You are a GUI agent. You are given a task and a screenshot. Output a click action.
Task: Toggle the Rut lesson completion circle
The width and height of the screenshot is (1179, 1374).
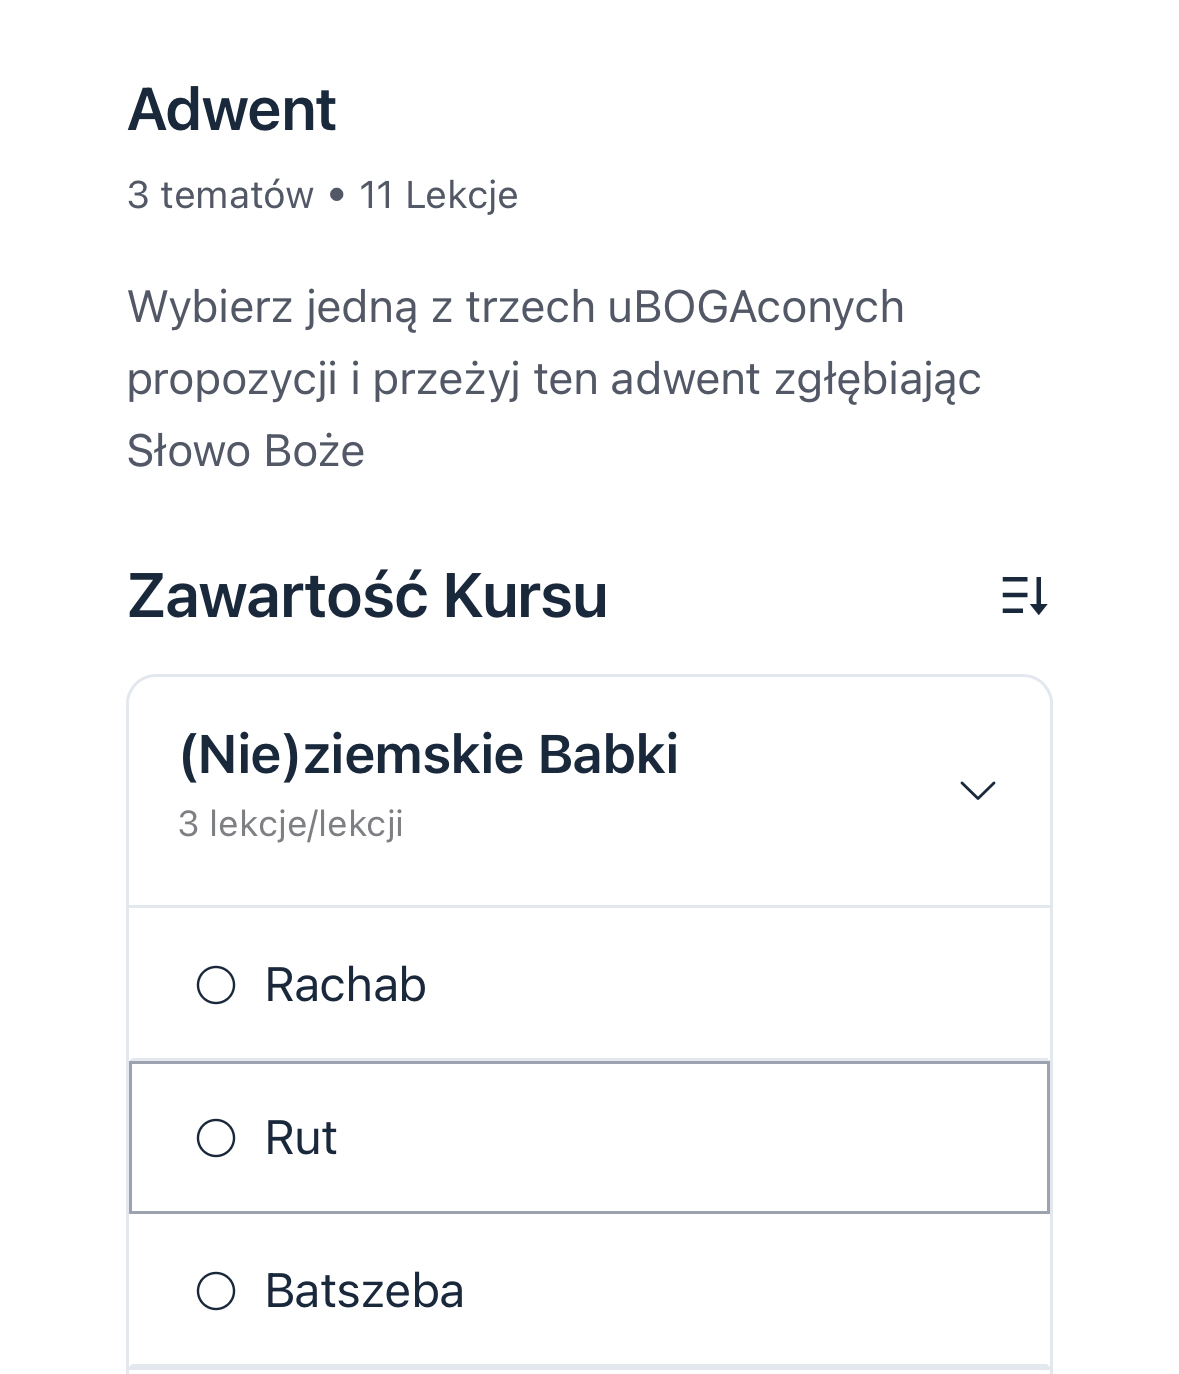pyautogui.click(x=216, y=1138)
